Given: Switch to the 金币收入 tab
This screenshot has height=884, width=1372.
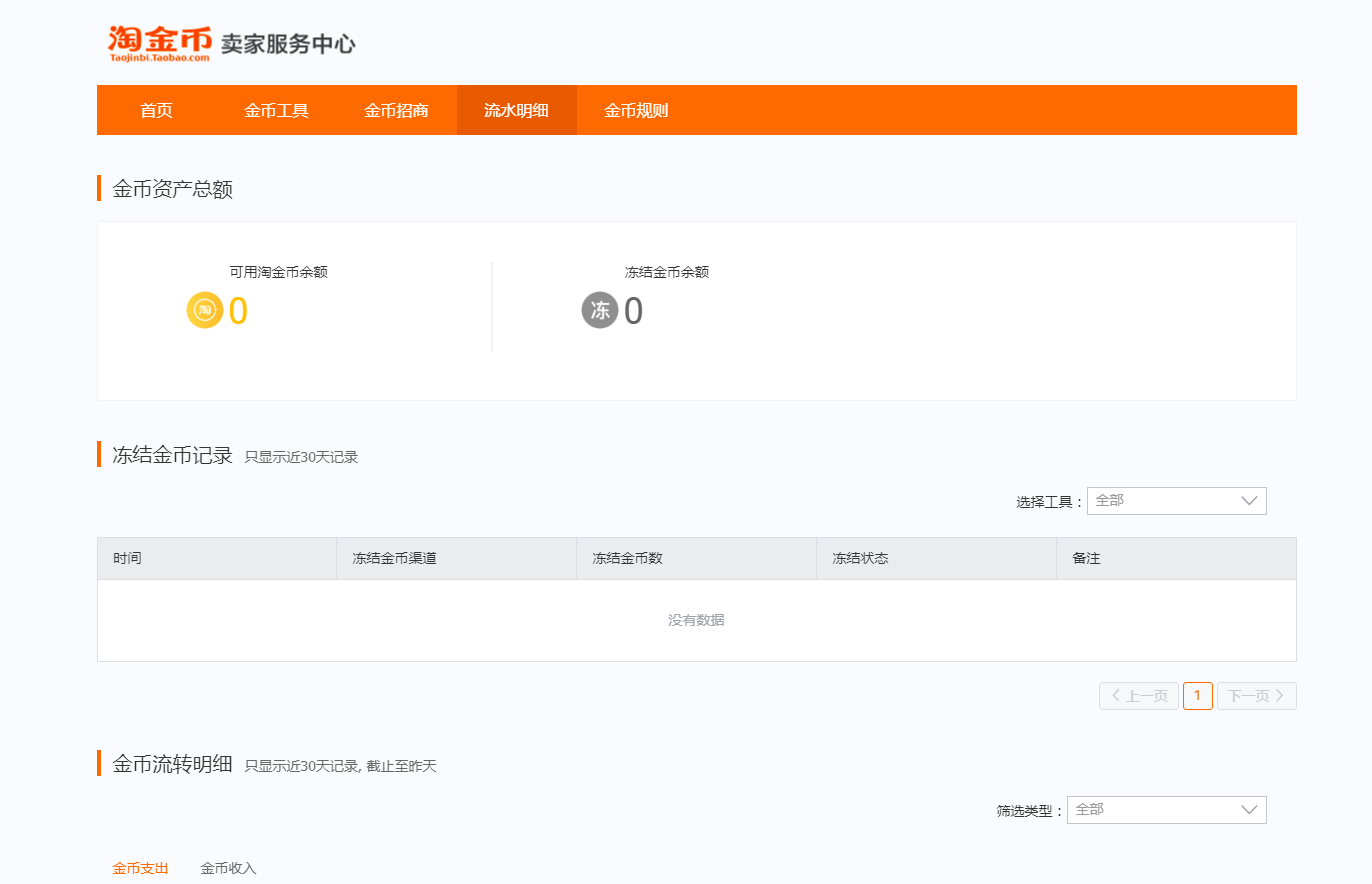Looking at the screenshot, I should (x=228, y=868).
